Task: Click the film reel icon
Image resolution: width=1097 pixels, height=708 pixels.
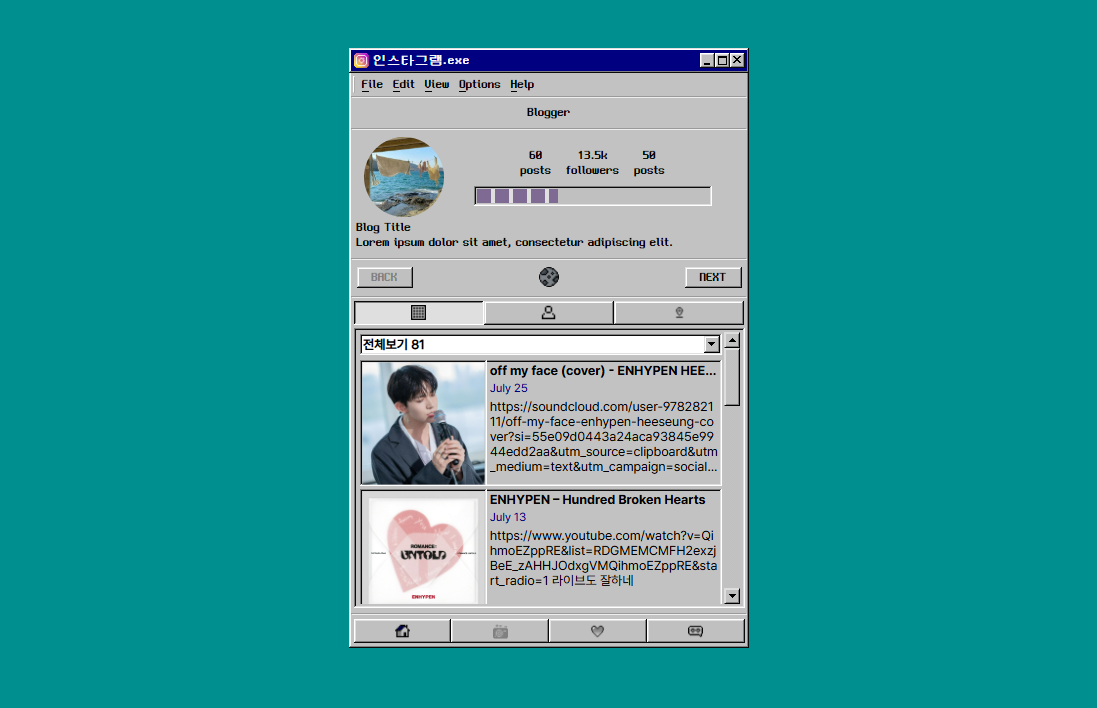Action: [x=549, y=277]
